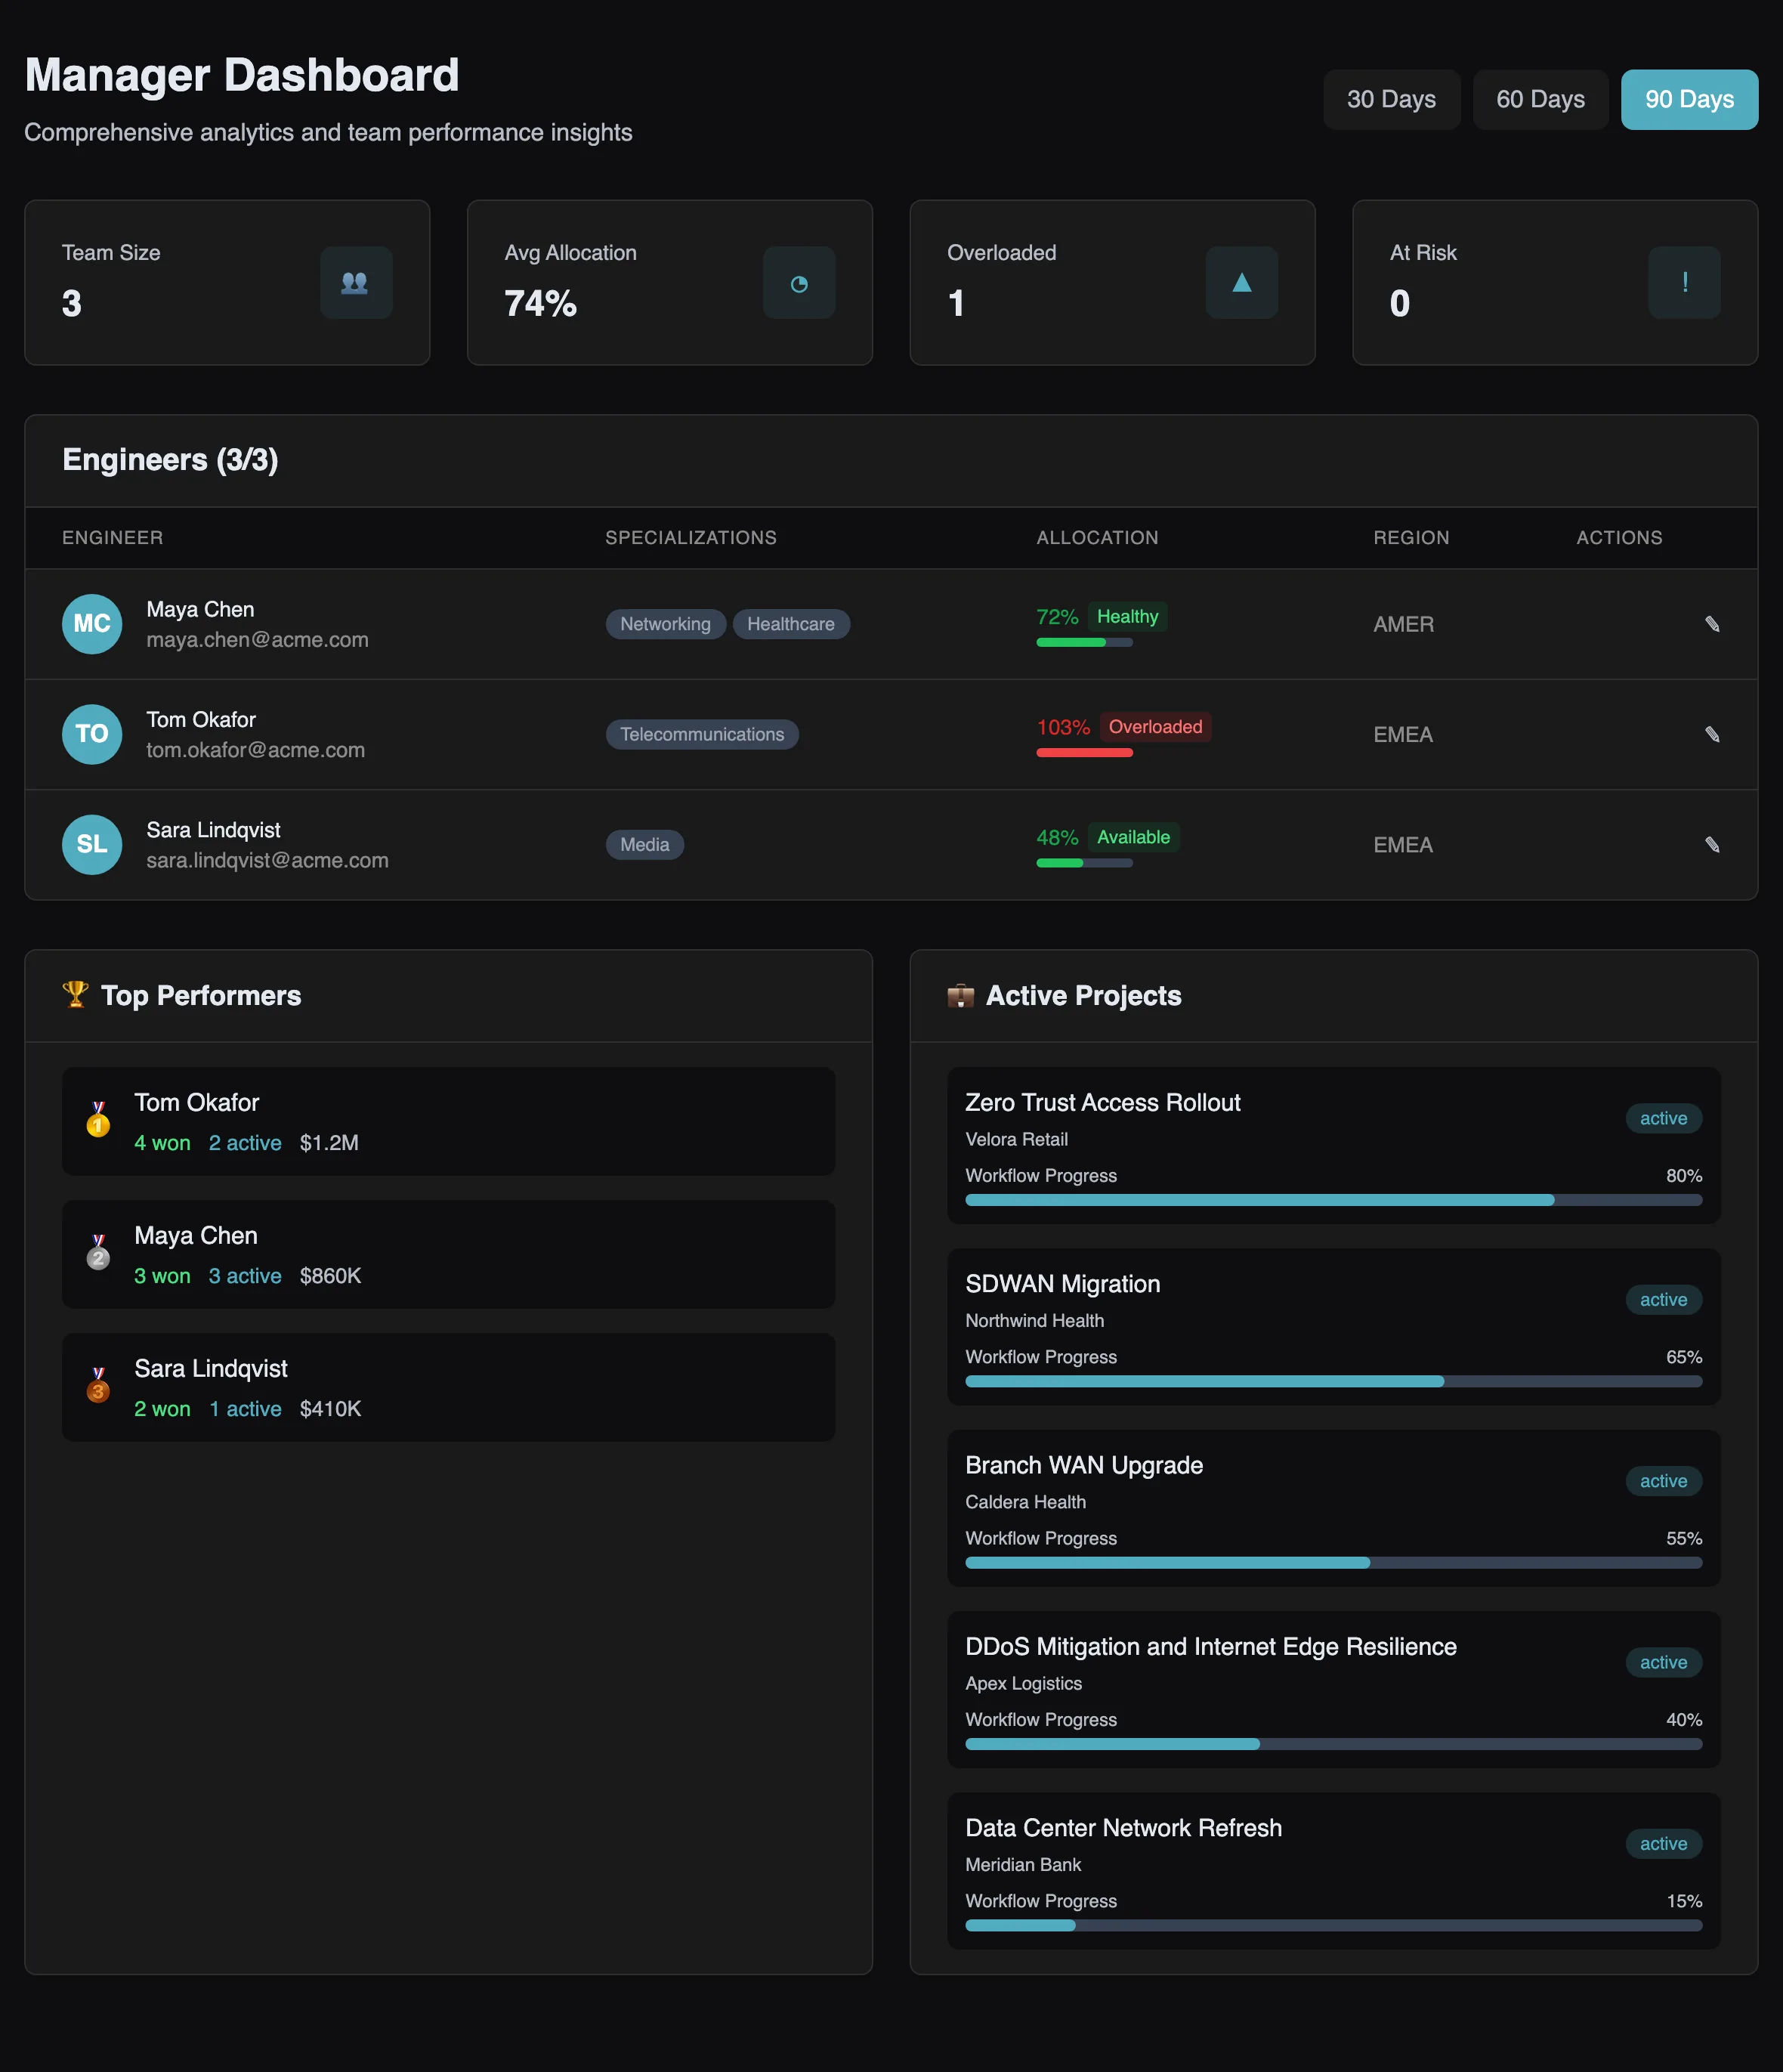This screenshot has height=2072, width=1783.
Task: Click Branch WAN Upgrade progress bar
Action: [1334, 1563]
